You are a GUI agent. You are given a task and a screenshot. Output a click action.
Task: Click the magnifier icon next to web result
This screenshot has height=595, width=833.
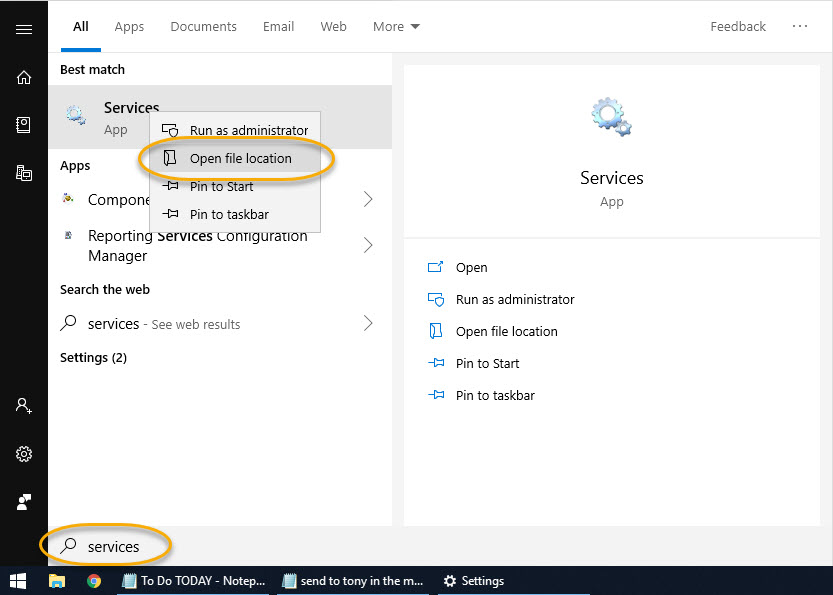68,323
